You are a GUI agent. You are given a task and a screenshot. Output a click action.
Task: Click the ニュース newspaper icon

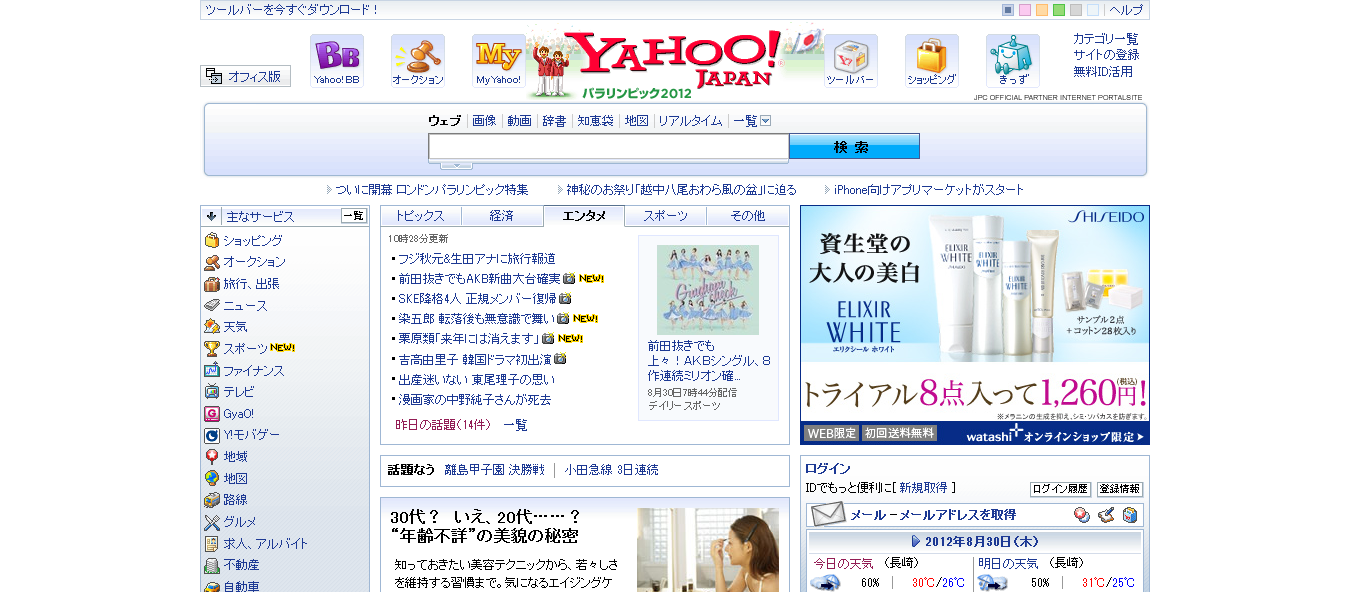tap(212, 305)
